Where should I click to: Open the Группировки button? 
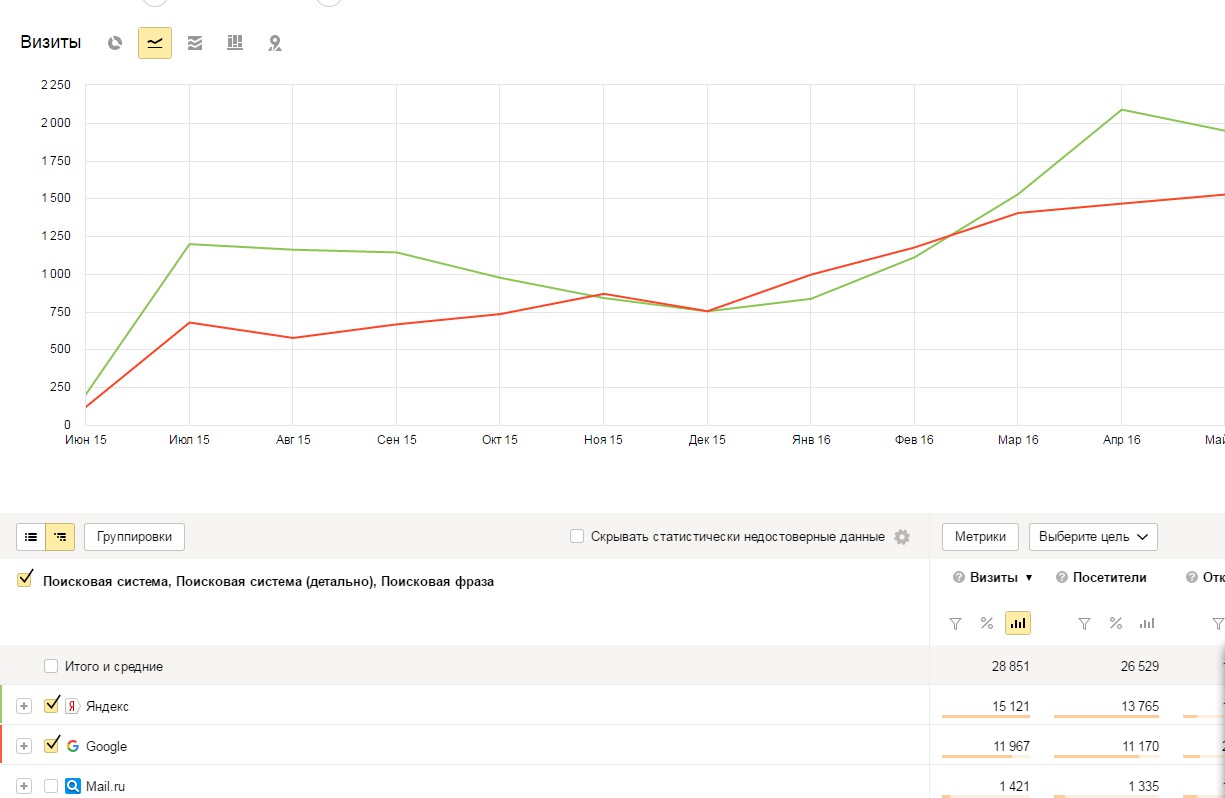coord(134,537)
